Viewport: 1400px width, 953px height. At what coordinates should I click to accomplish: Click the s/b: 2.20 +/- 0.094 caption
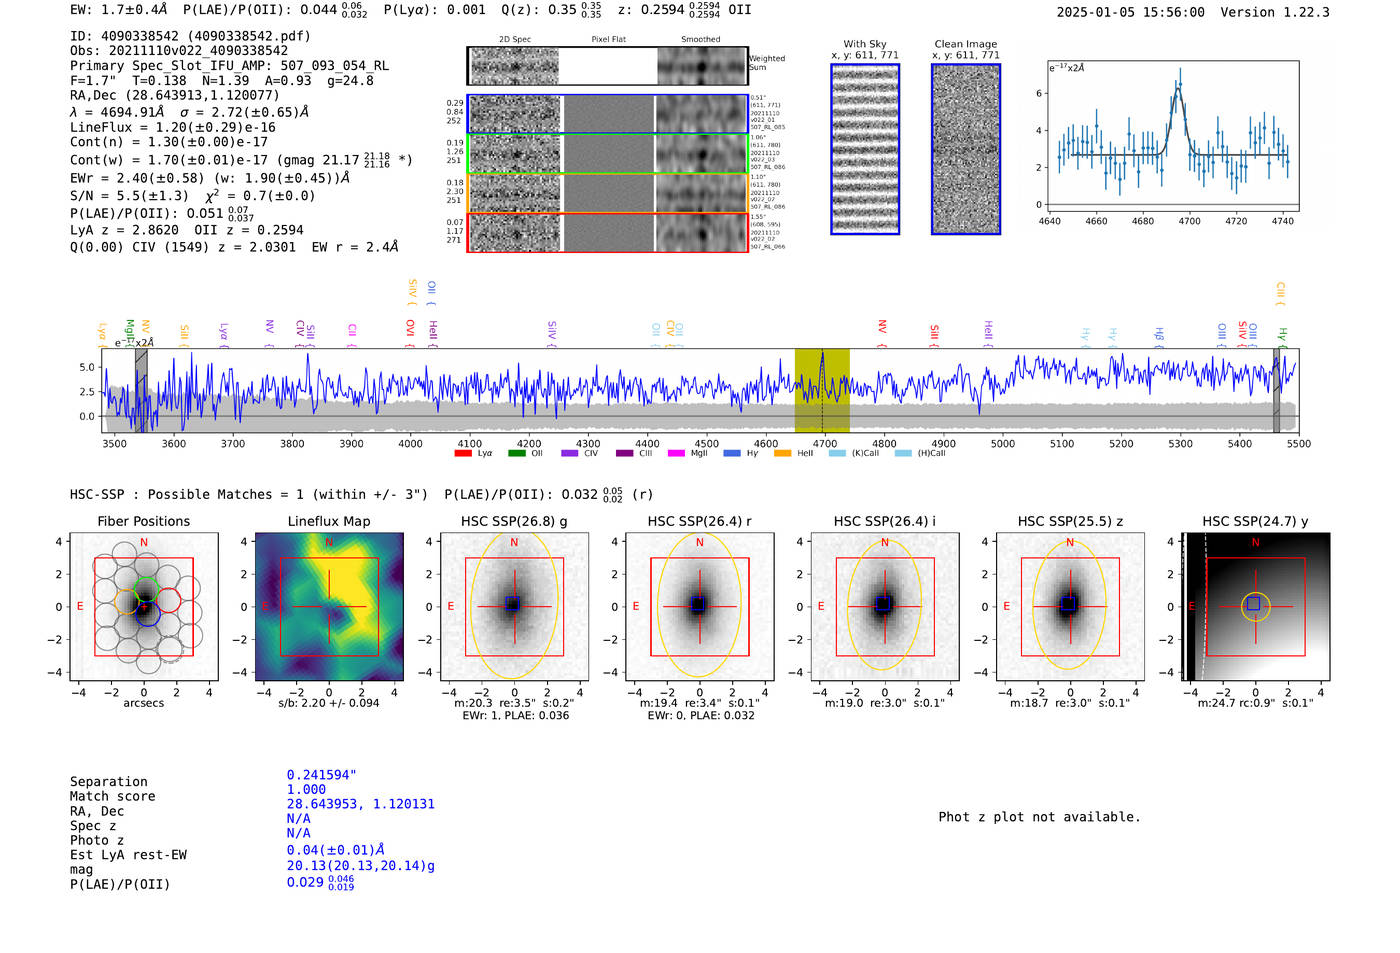coord(329,703)
